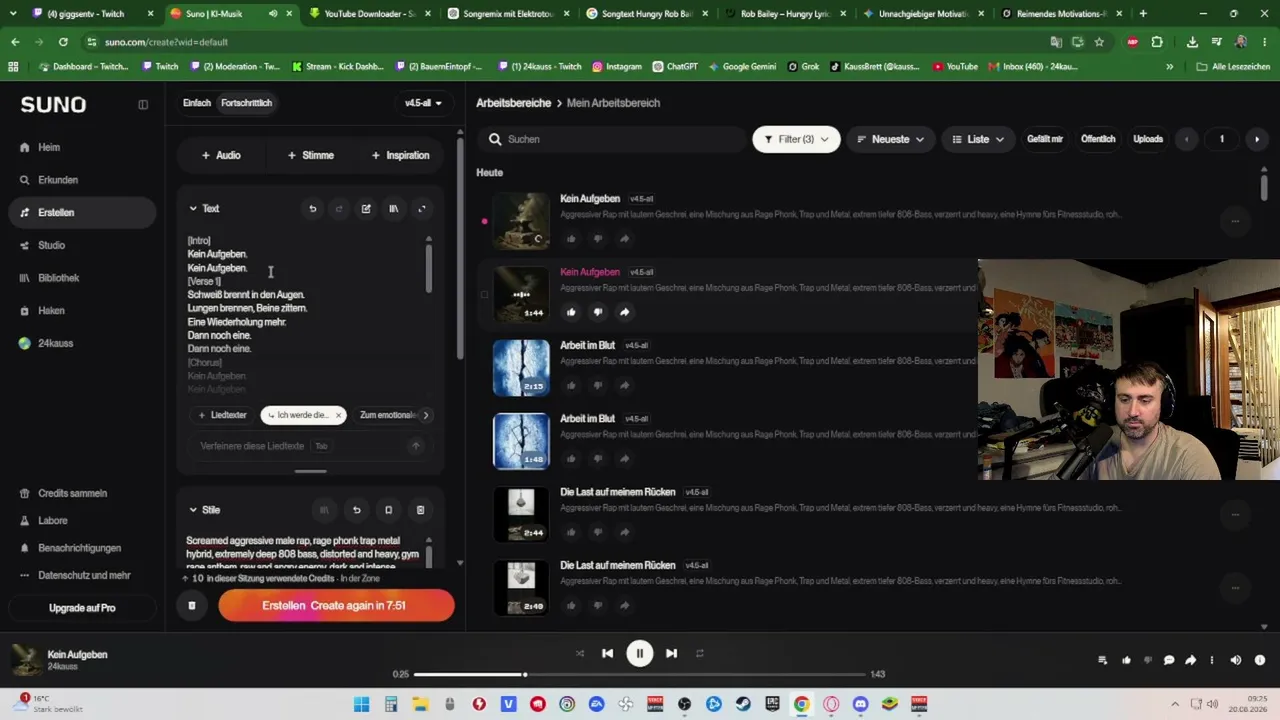
Task: Open more options for the generating Kein Aufgeben track
Action: click(1235, 221)
